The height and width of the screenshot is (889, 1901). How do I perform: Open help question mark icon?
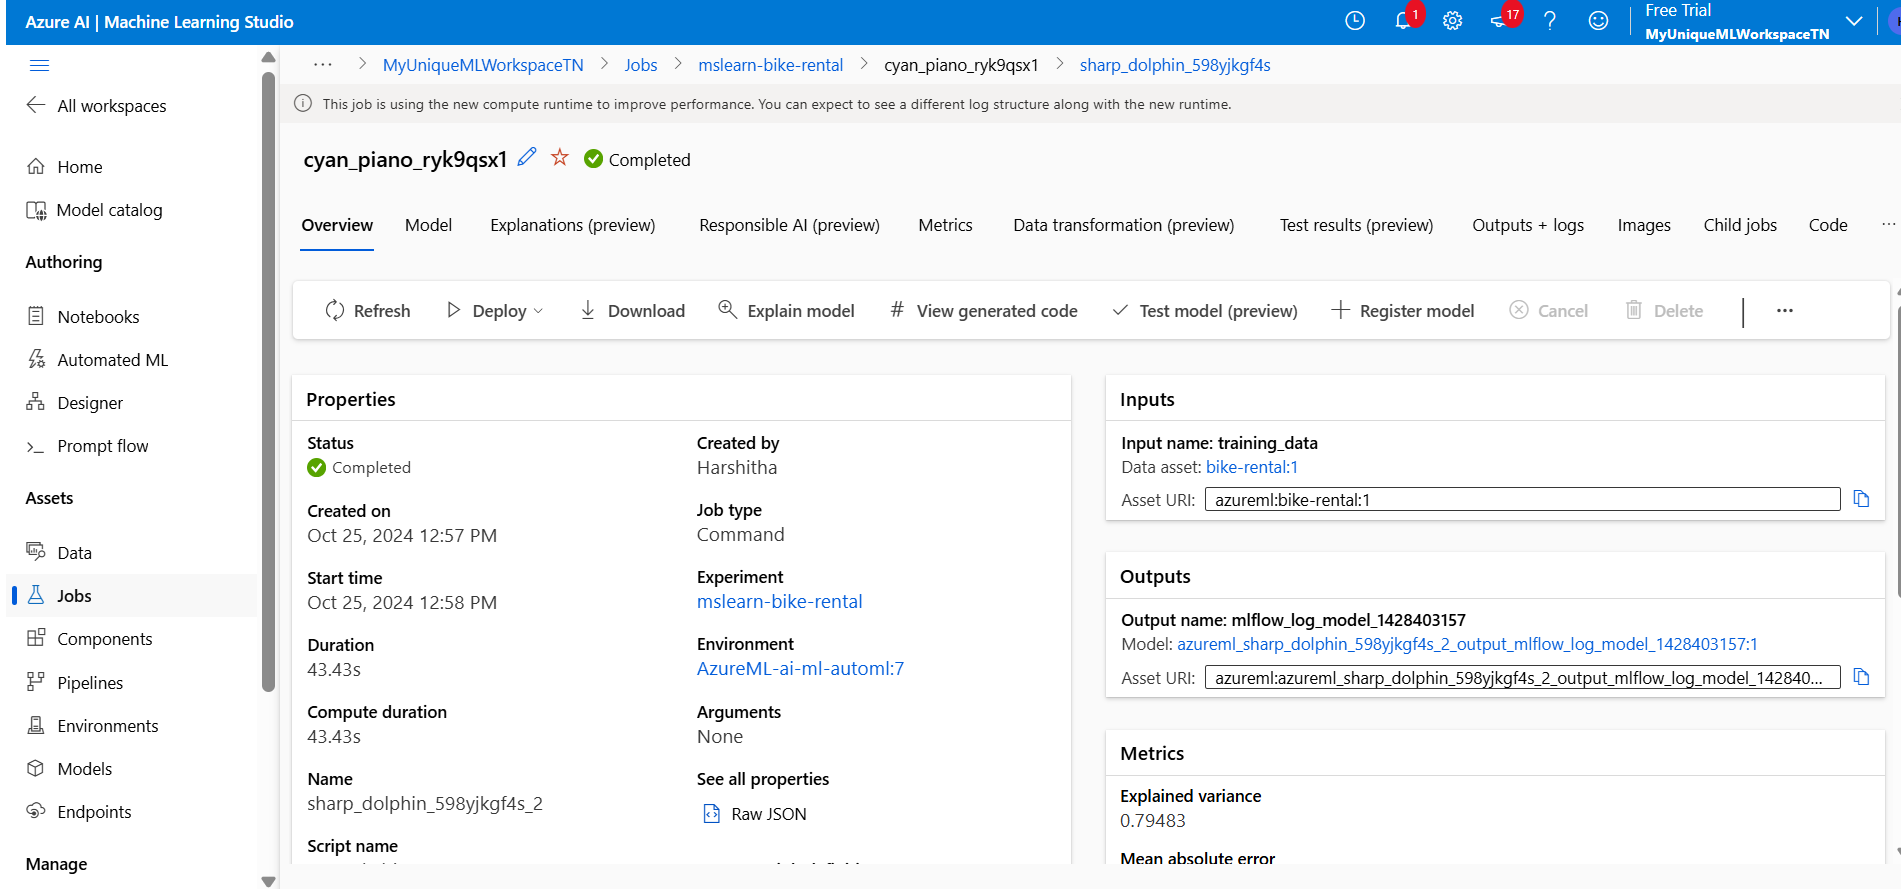tap(1550, 21)
